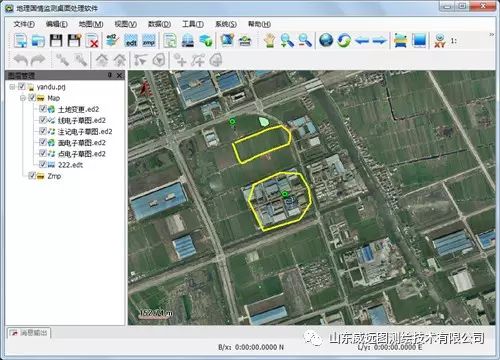The image size is (500, 360).
Task: Toggle the 222.edt layer checkbox
Action: tap(43, 164)
